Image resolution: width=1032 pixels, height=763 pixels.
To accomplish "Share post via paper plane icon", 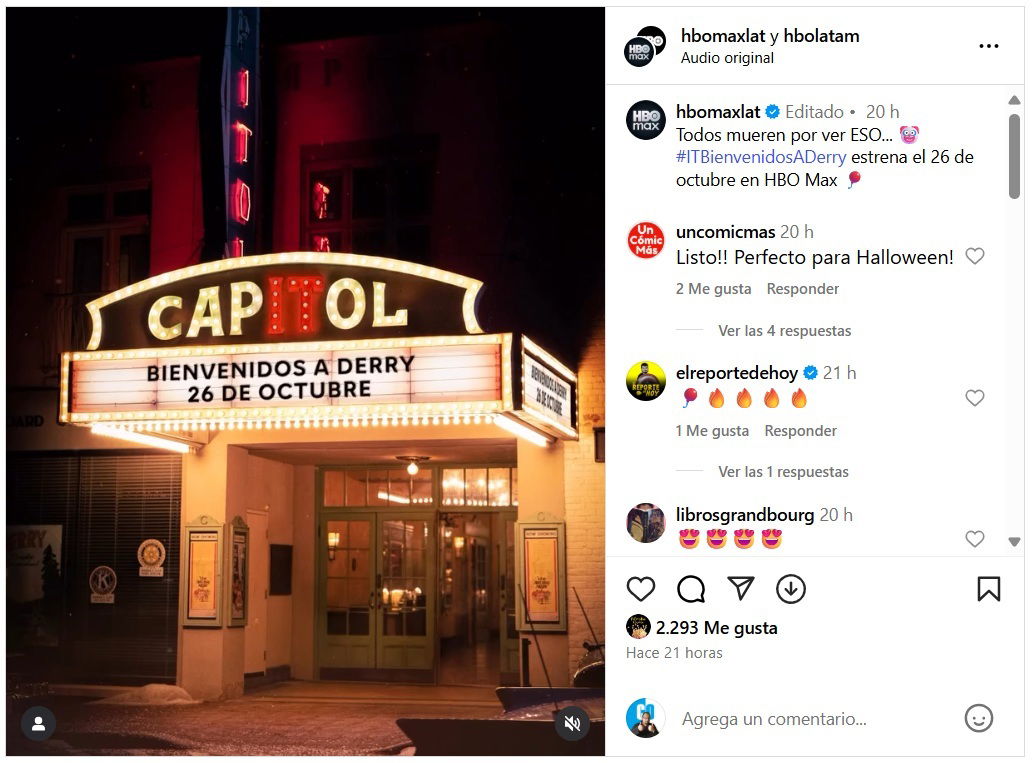I will point(740,589).
